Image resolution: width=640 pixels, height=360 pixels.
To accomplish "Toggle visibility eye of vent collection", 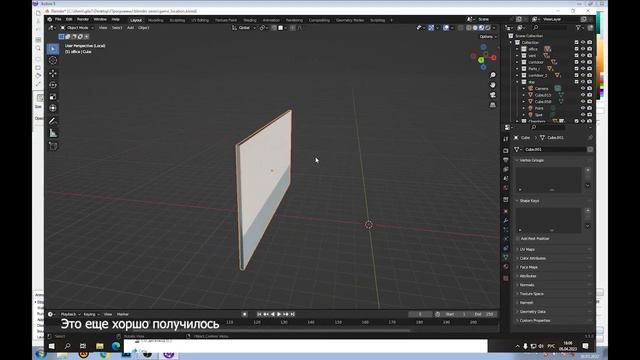I will point(583,56).
